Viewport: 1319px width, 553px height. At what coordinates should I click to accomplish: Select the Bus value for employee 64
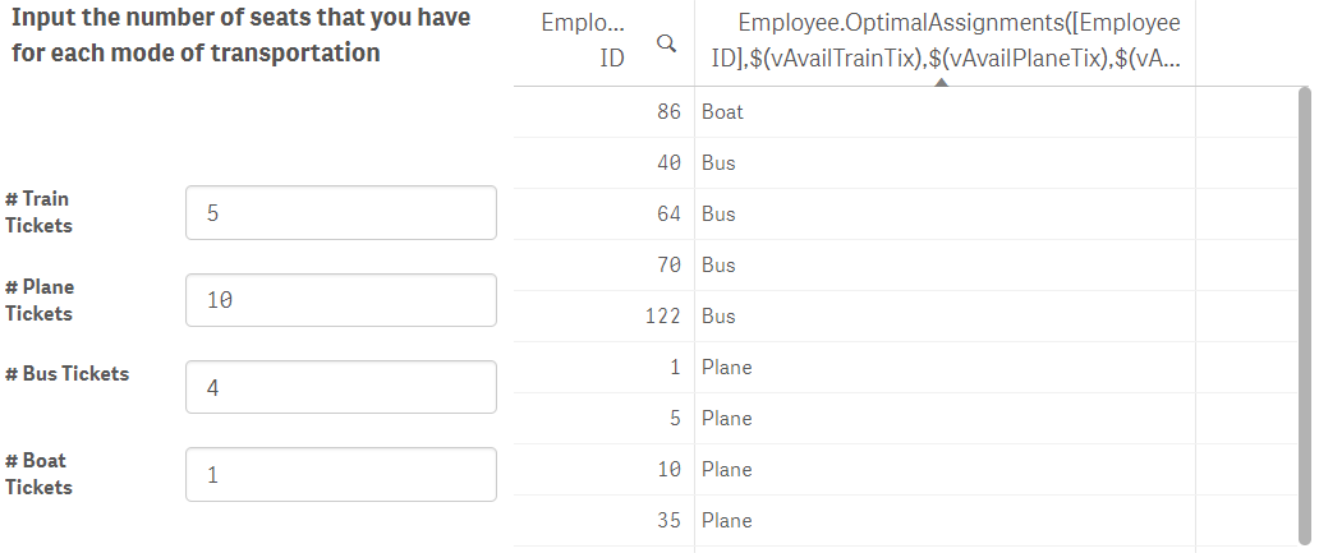click(945, 214)
